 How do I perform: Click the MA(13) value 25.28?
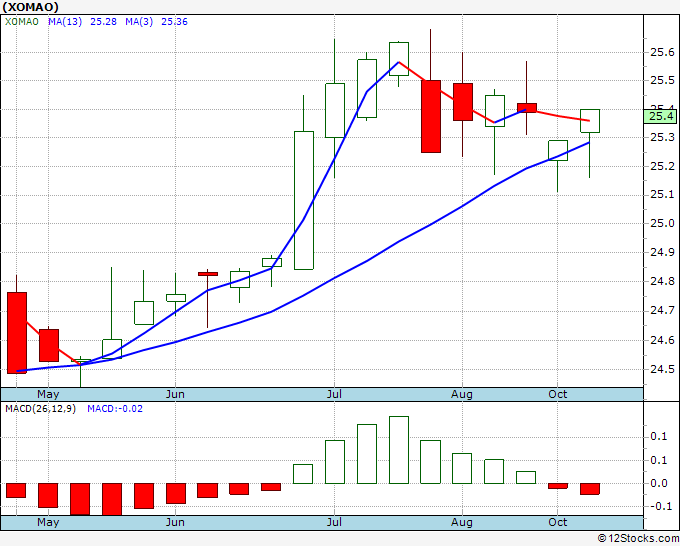103,22
